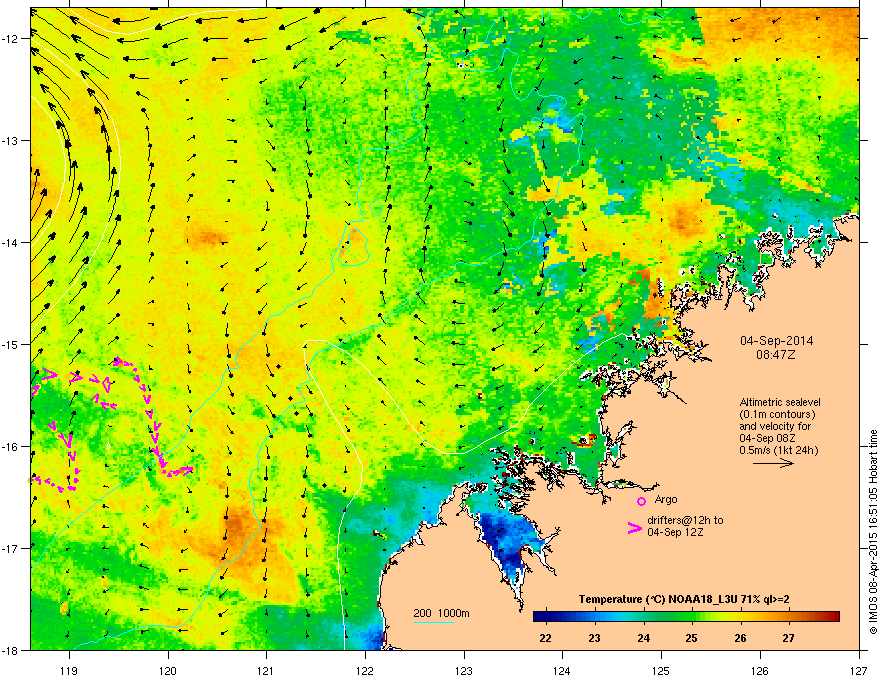The image size is (880, 680).
Task: Click latitude axis label -14
Action: click(x=10, y=242)
